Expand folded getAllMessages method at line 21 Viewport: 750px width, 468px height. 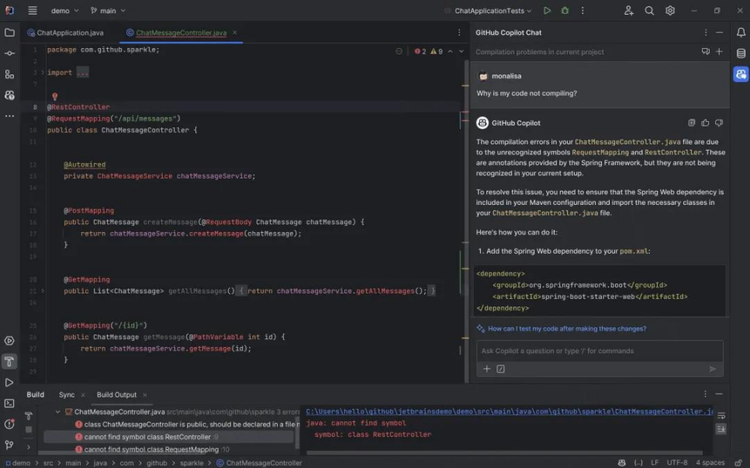click(x=42, y=290)
